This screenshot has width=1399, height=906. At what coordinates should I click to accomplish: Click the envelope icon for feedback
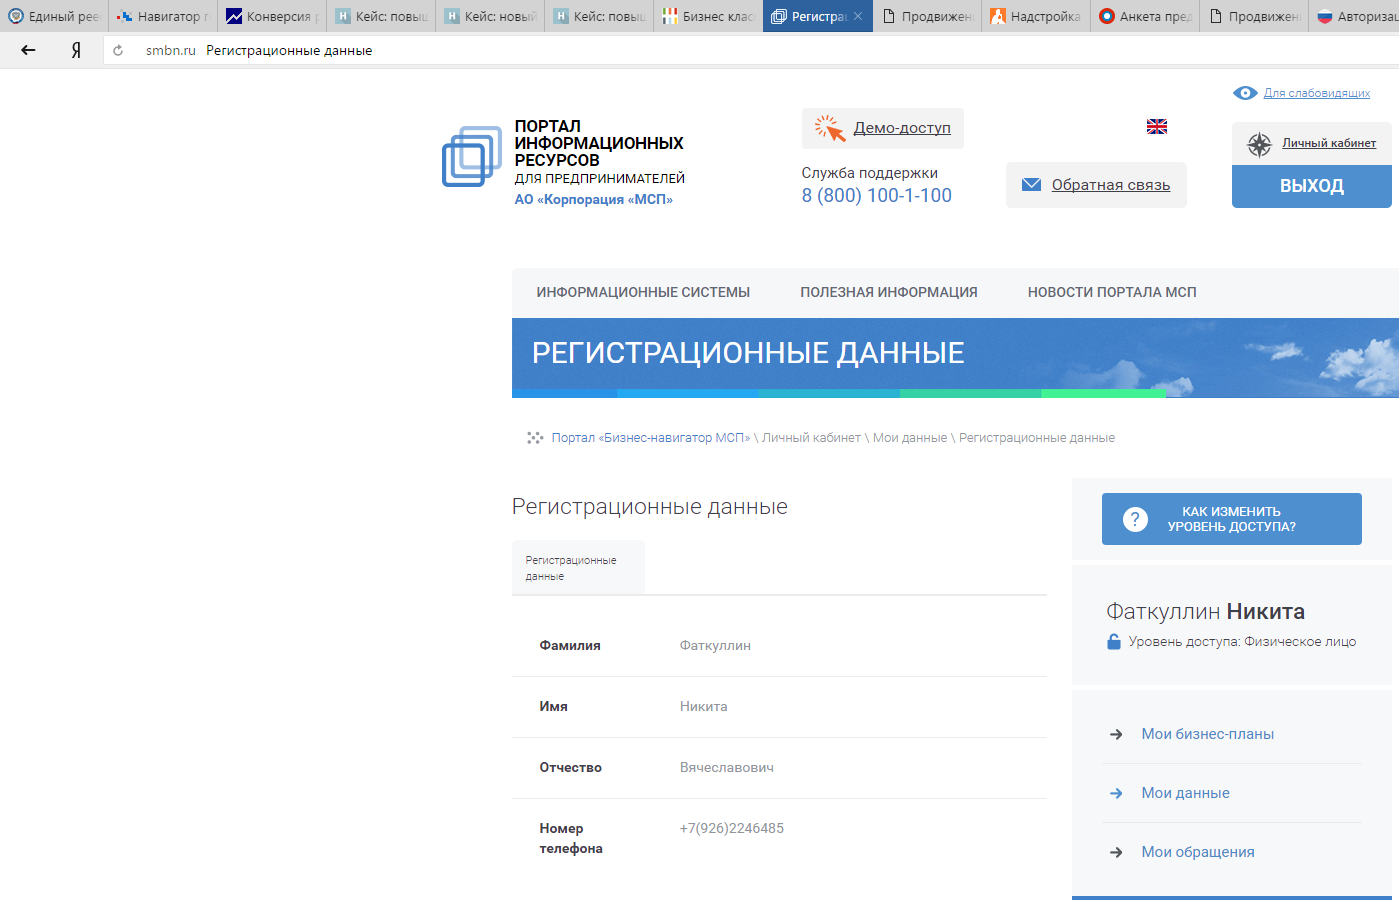pos(1031,185)
